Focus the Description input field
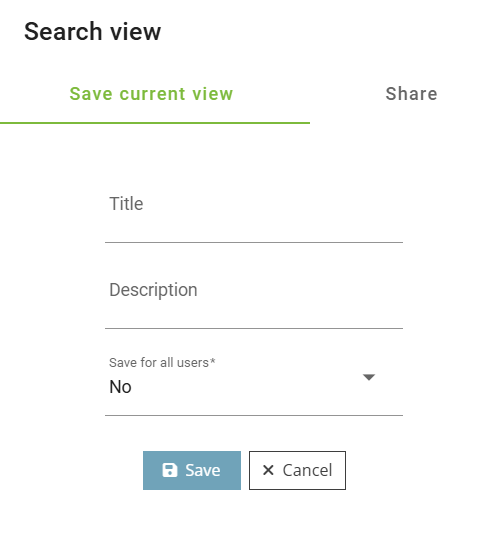Image resolution: width=504 pixels, height=536 pixels. click(254, 300)
